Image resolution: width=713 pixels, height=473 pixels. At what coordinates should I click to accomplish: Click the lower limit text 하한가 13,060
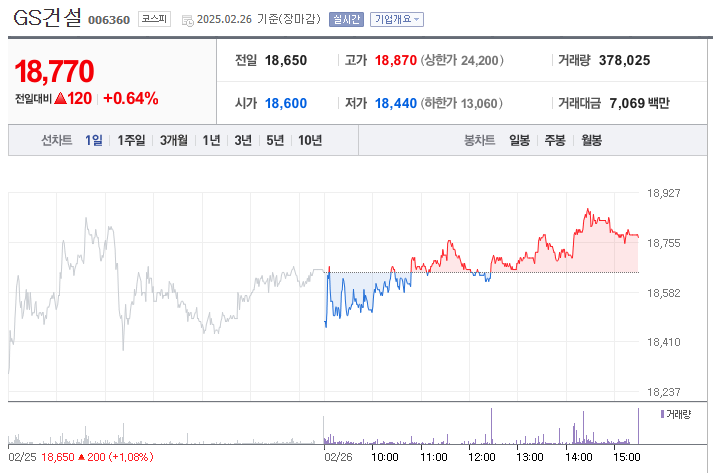(461, 103)
